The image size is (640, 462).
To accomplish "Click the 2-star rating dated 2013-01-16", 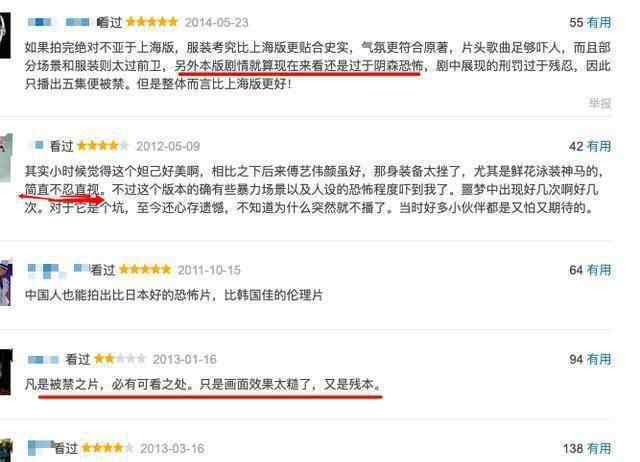I will (120, 359).
